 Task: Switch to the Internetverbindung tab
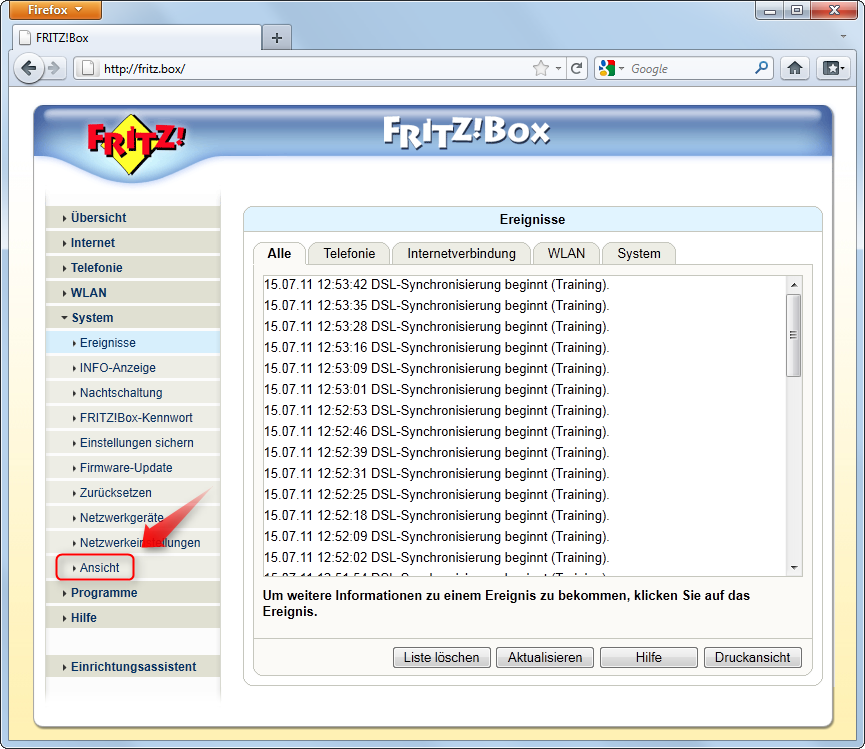pos(460,253)
